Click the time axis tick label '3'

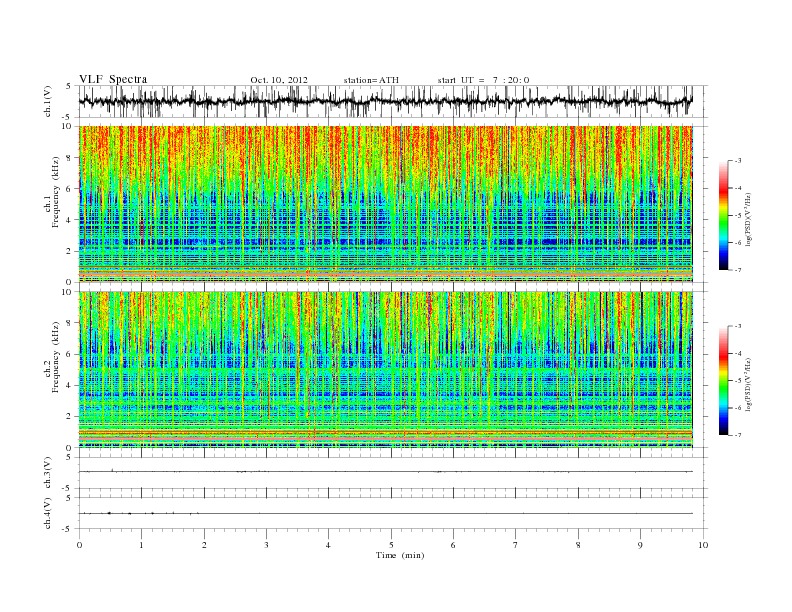(266, 545)
